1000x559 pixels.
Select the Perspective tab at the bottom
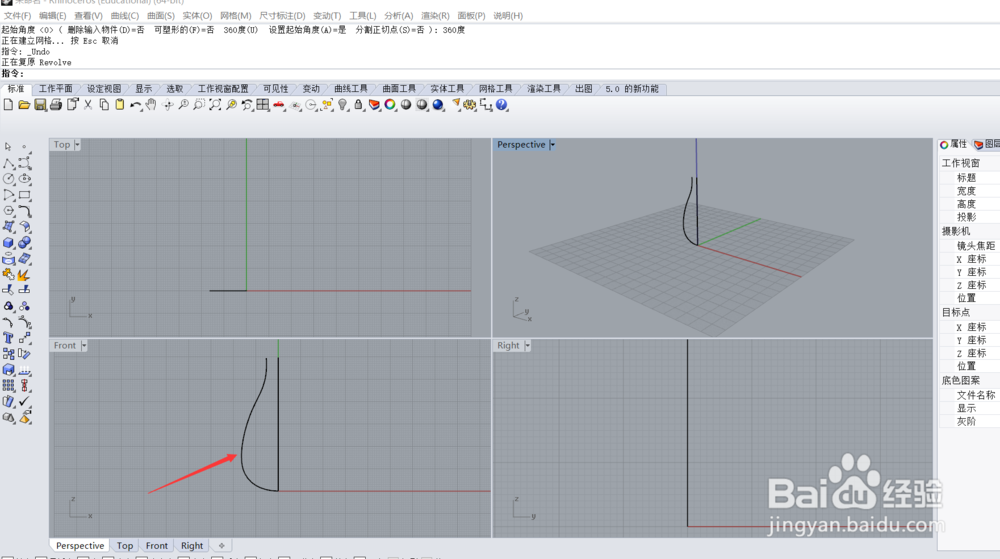tap(80, 546)
